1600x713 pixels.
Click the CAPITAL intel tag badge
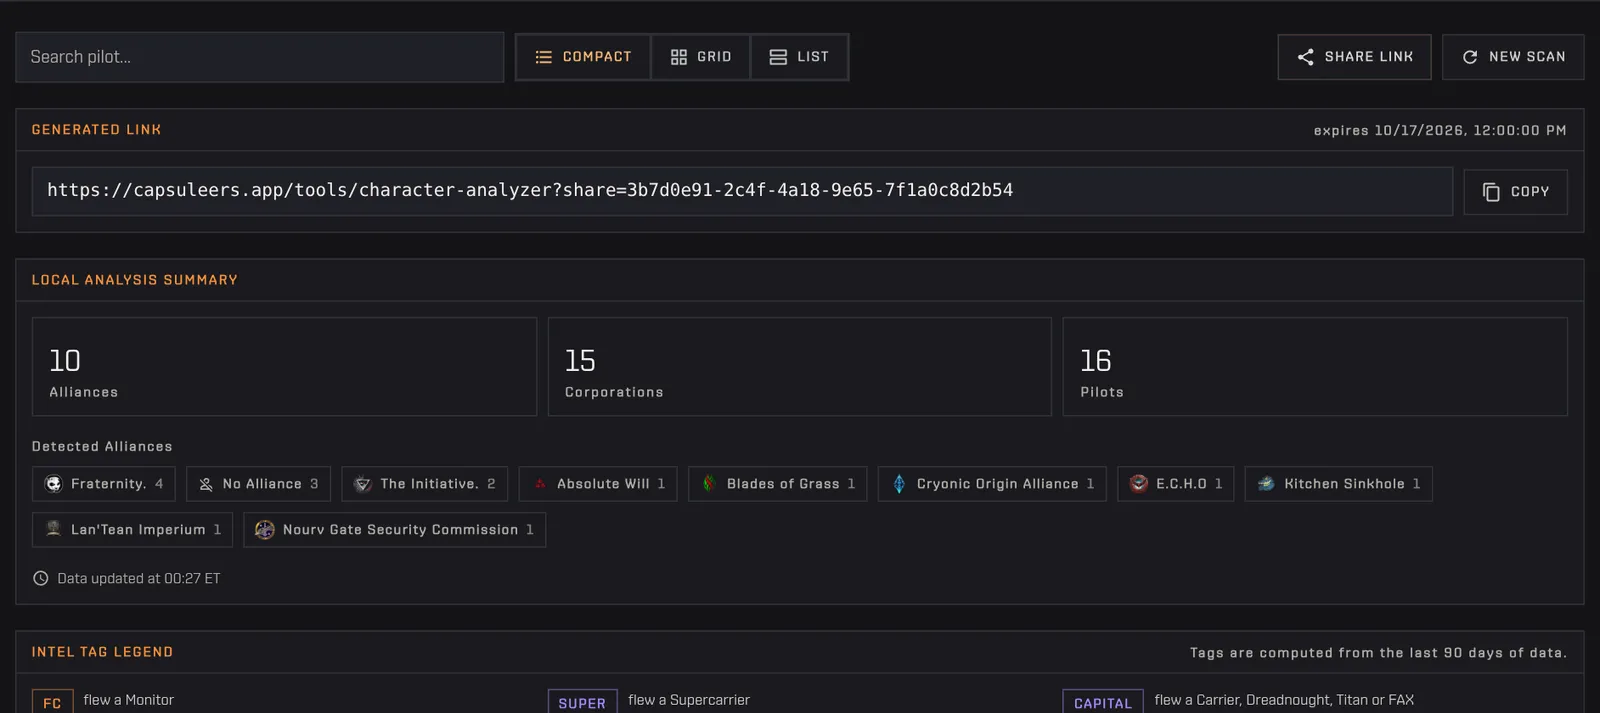[x=1103, y=702]
